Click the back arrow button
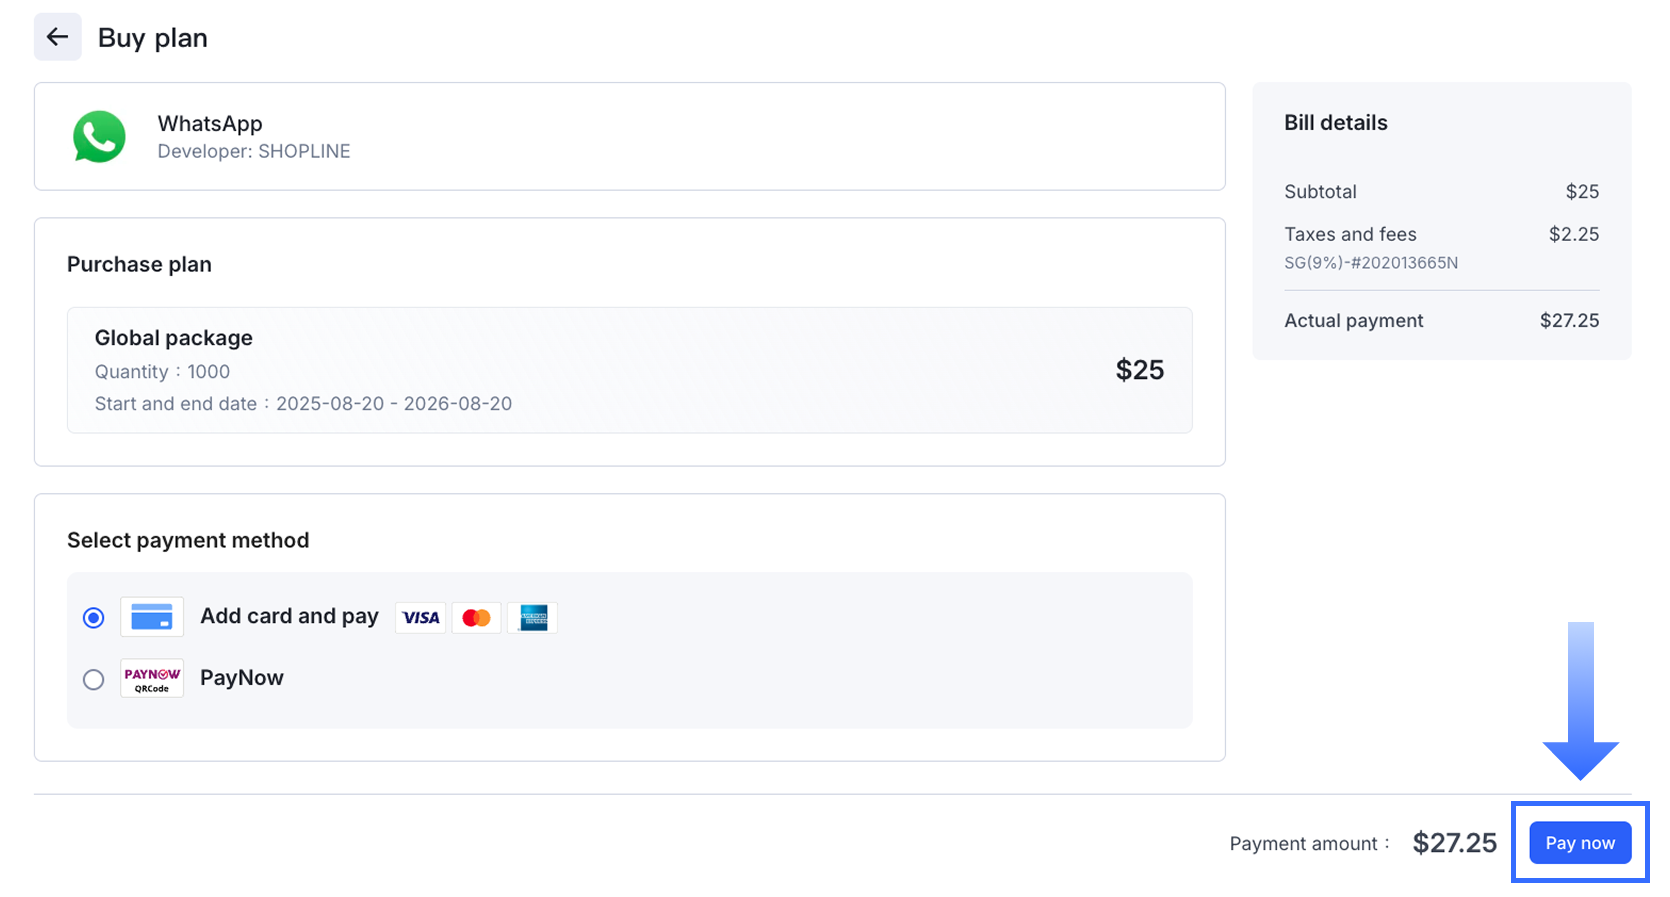This screenshot has width=1670, height=897. click(x=58, y=38)
